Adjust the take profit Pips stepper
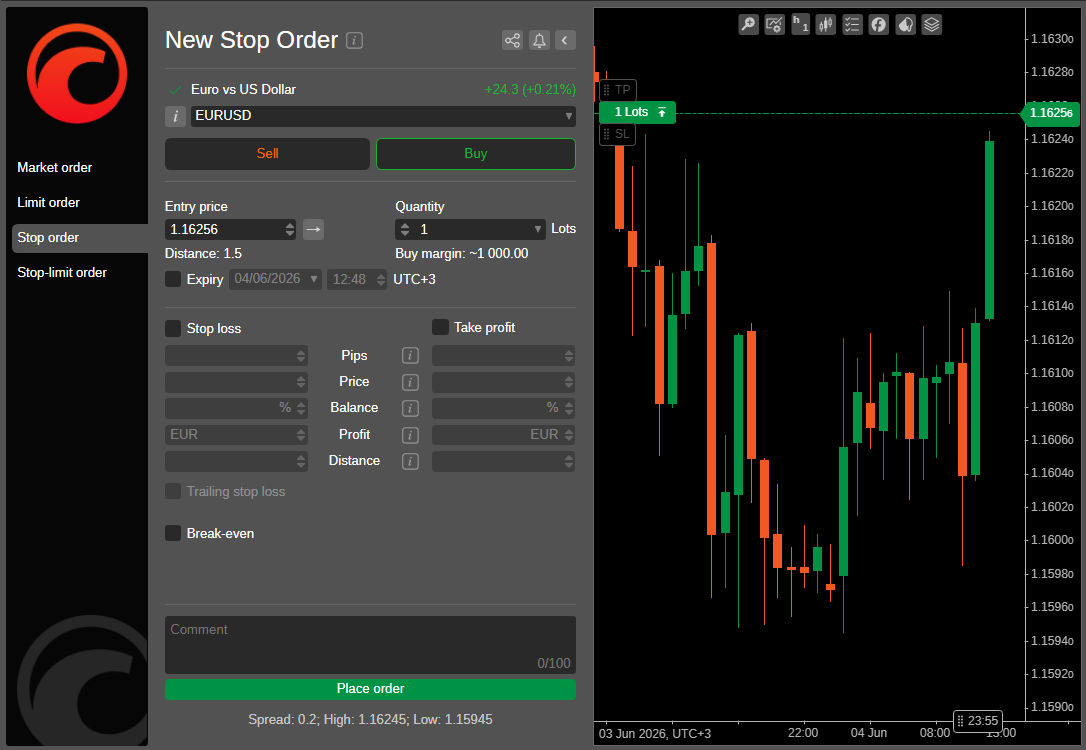The image size is (1086, 750). pyautogui.click(x=569, y=355)
